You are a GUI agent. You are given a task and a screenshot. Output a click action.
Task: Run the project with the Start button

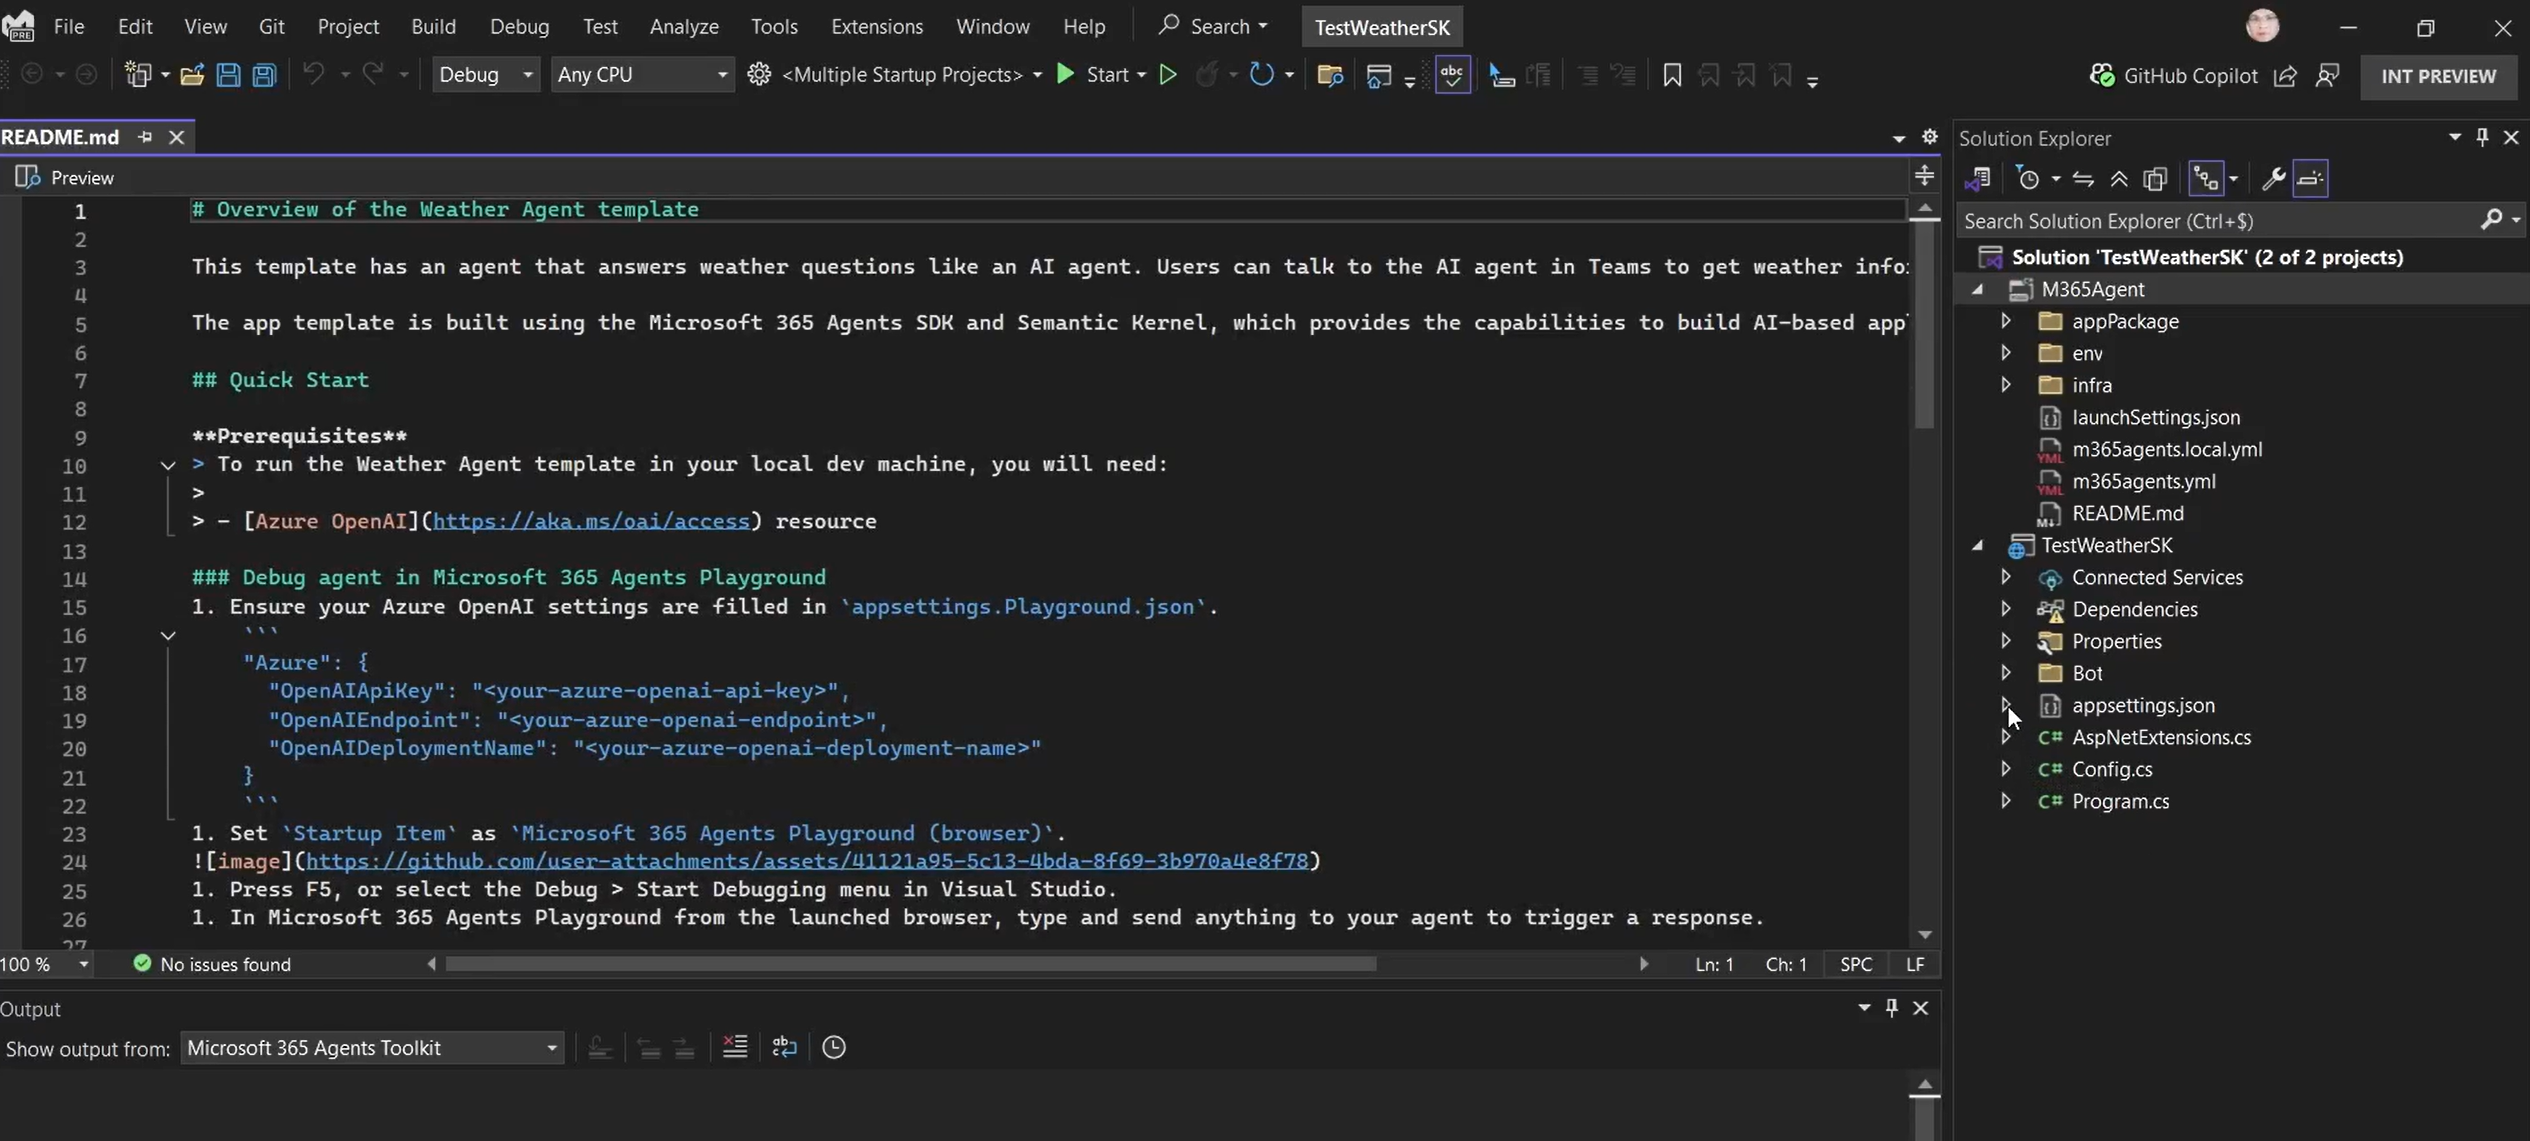coord(1102,74)
